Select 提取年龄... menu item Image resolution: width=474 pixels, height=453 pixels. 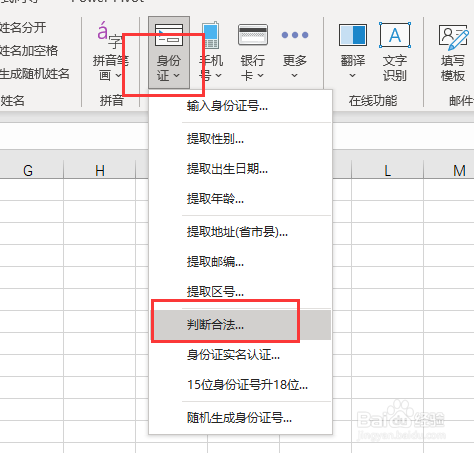(240, 199)
